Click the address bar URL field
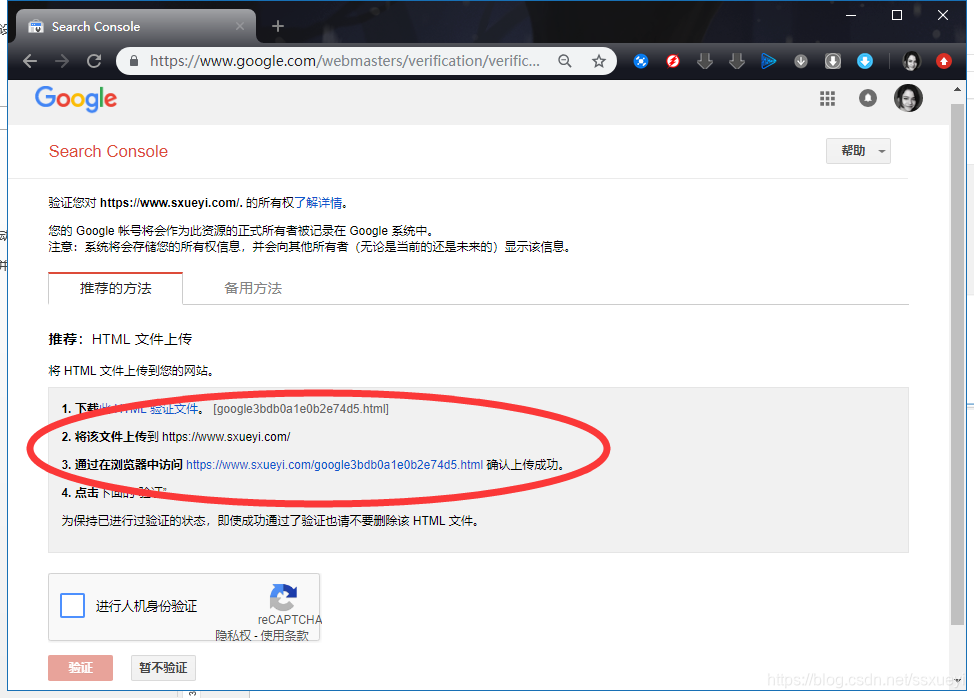 [345, 61]
